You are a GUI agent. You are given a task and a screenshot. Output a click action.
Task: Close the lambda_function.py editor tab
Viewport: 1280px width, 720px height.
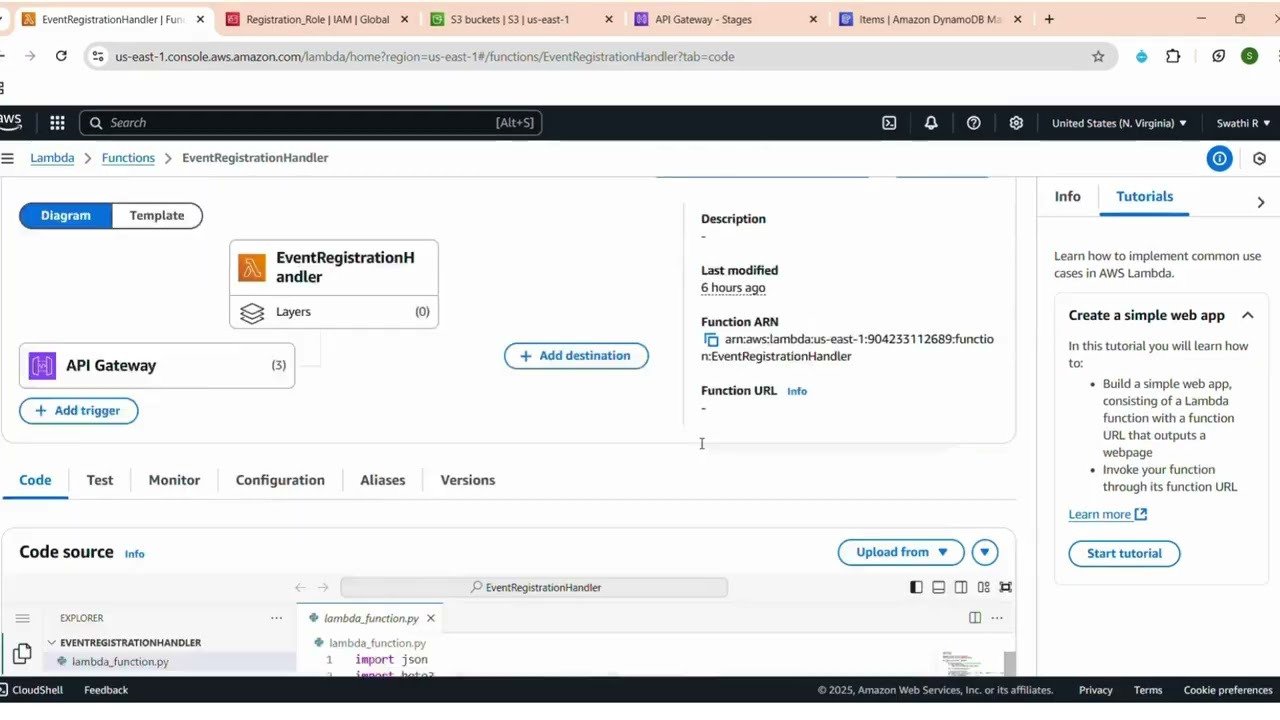coord(431,618)
